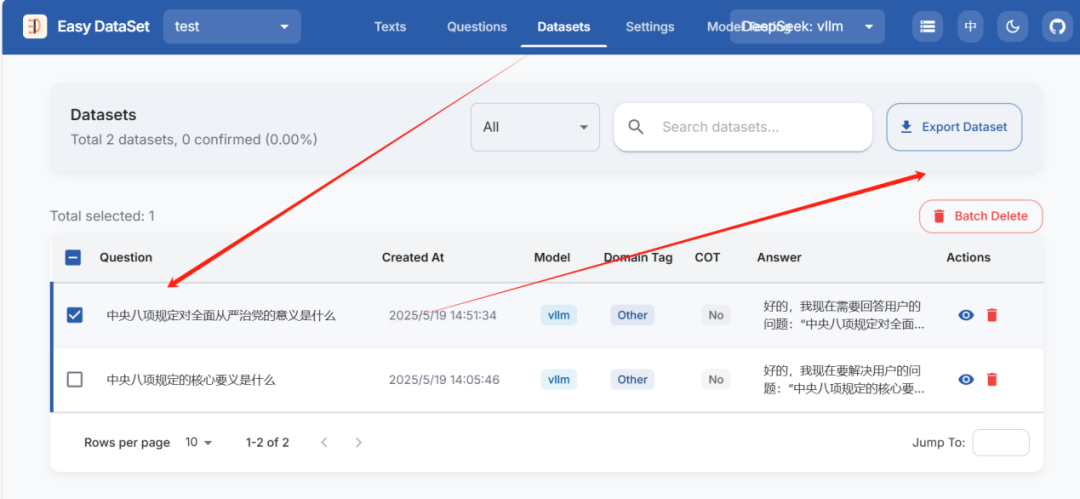
Task: Select the Datasets tab
Action: pos(563,27)
